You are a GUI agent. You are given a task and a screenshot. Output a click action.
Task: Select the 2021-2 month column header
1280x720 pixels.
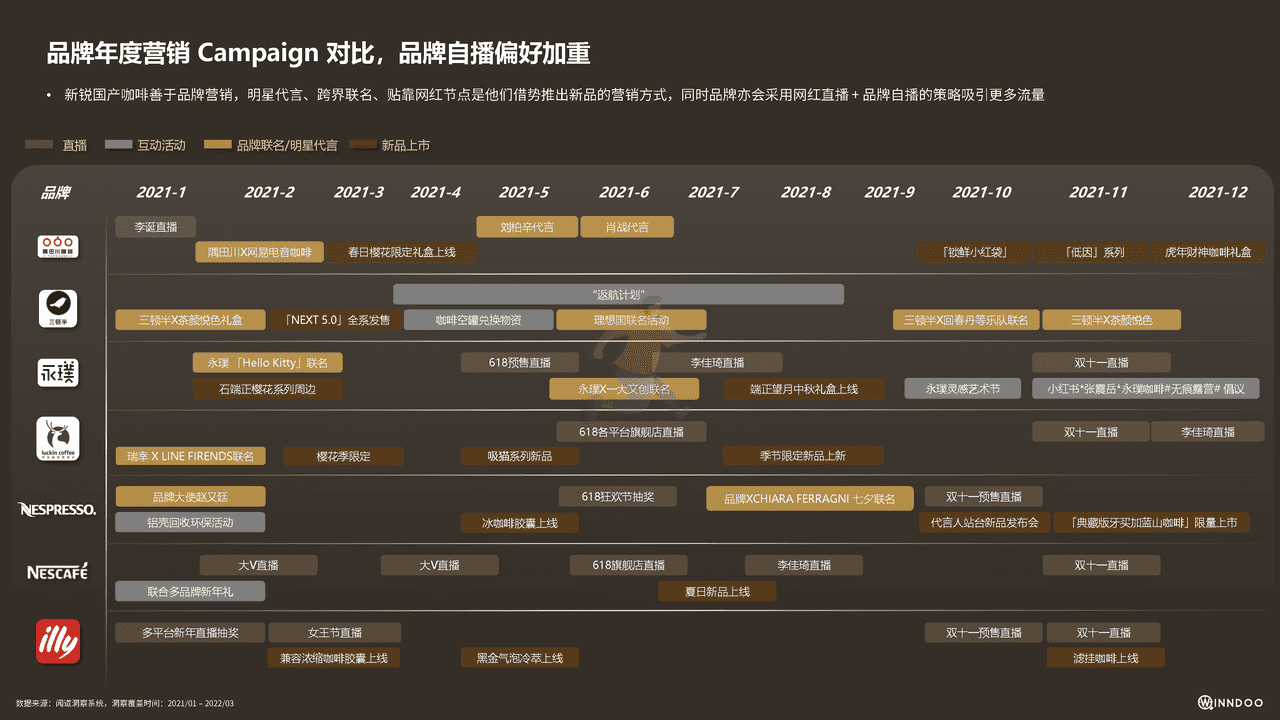point(269,192)
